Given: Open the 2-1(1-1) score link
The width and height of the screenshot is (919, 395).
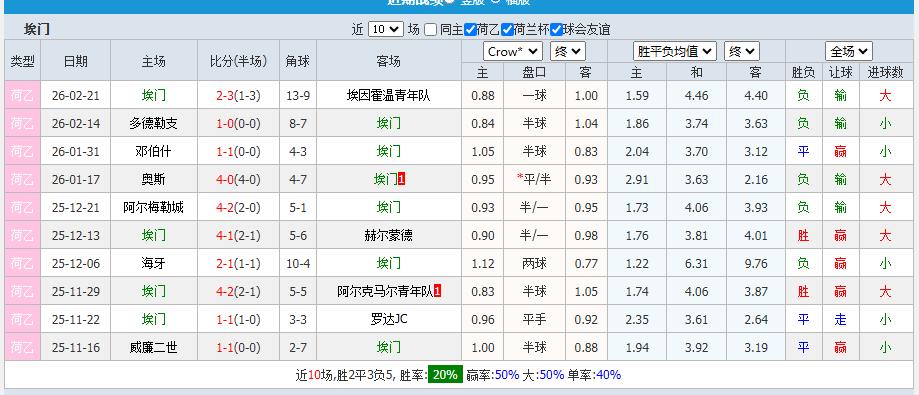Looking at the screenshot, I should 239,264.
